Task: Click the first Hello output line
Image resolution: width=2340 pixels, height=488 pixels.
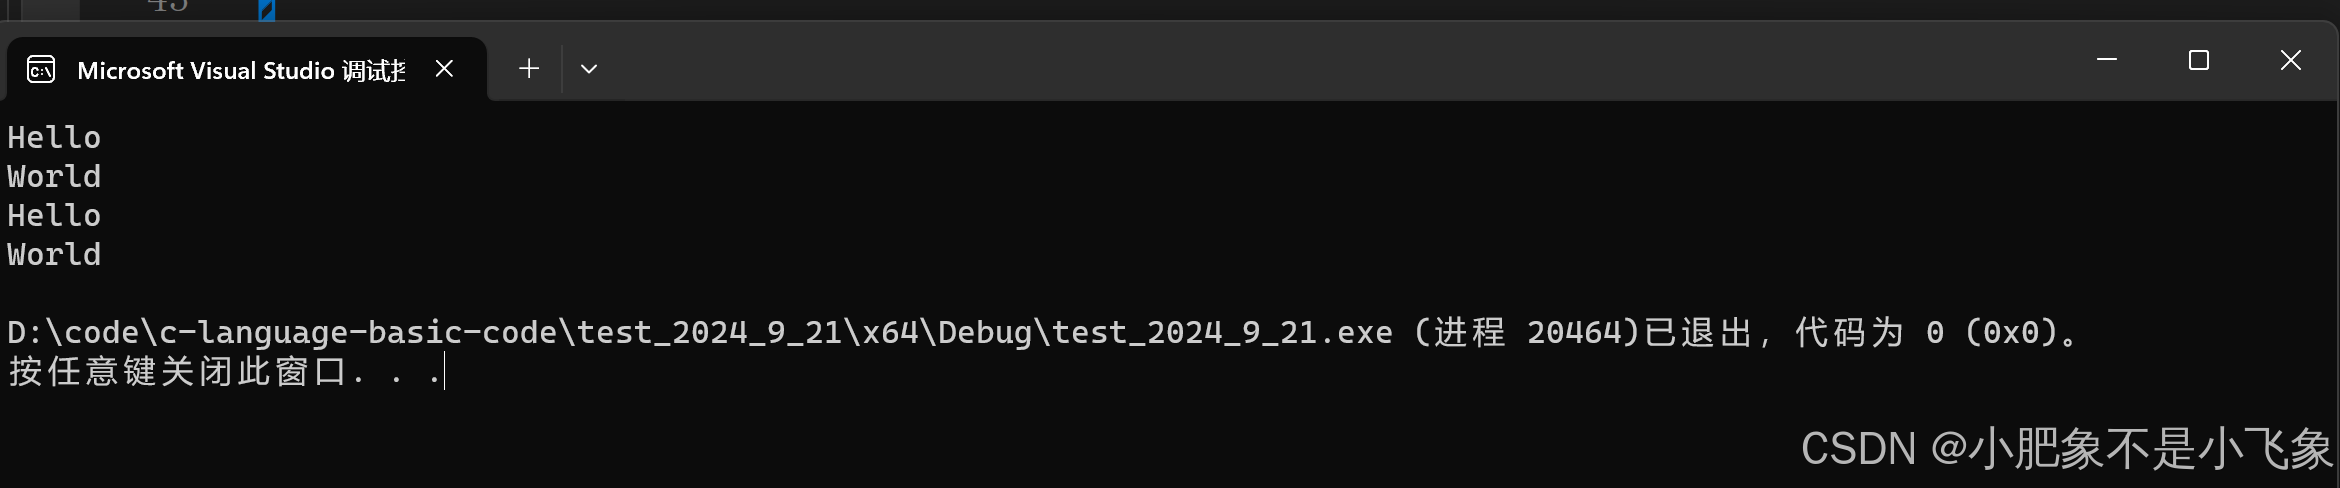Action: [54, 137]
